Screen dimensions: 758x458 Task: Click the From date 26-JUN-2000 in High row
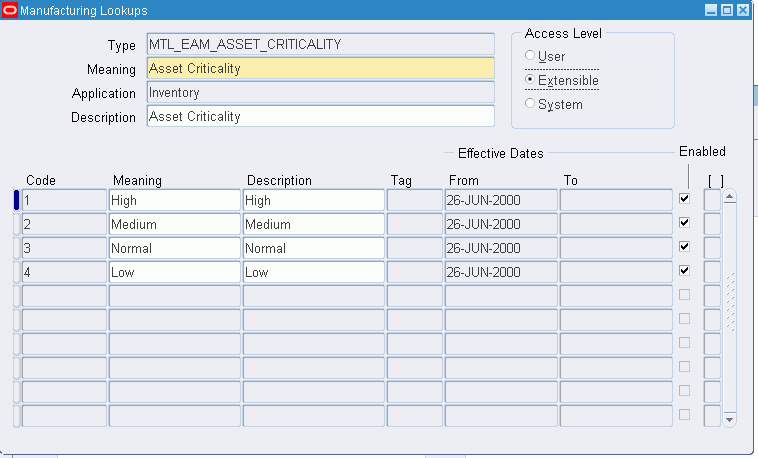(x=501, y=200)
